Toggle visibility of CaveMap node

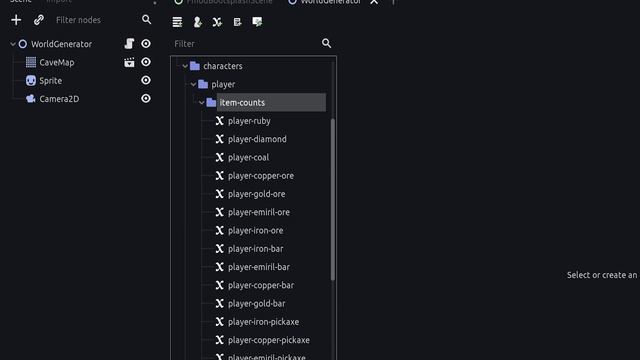pos(146,62)
